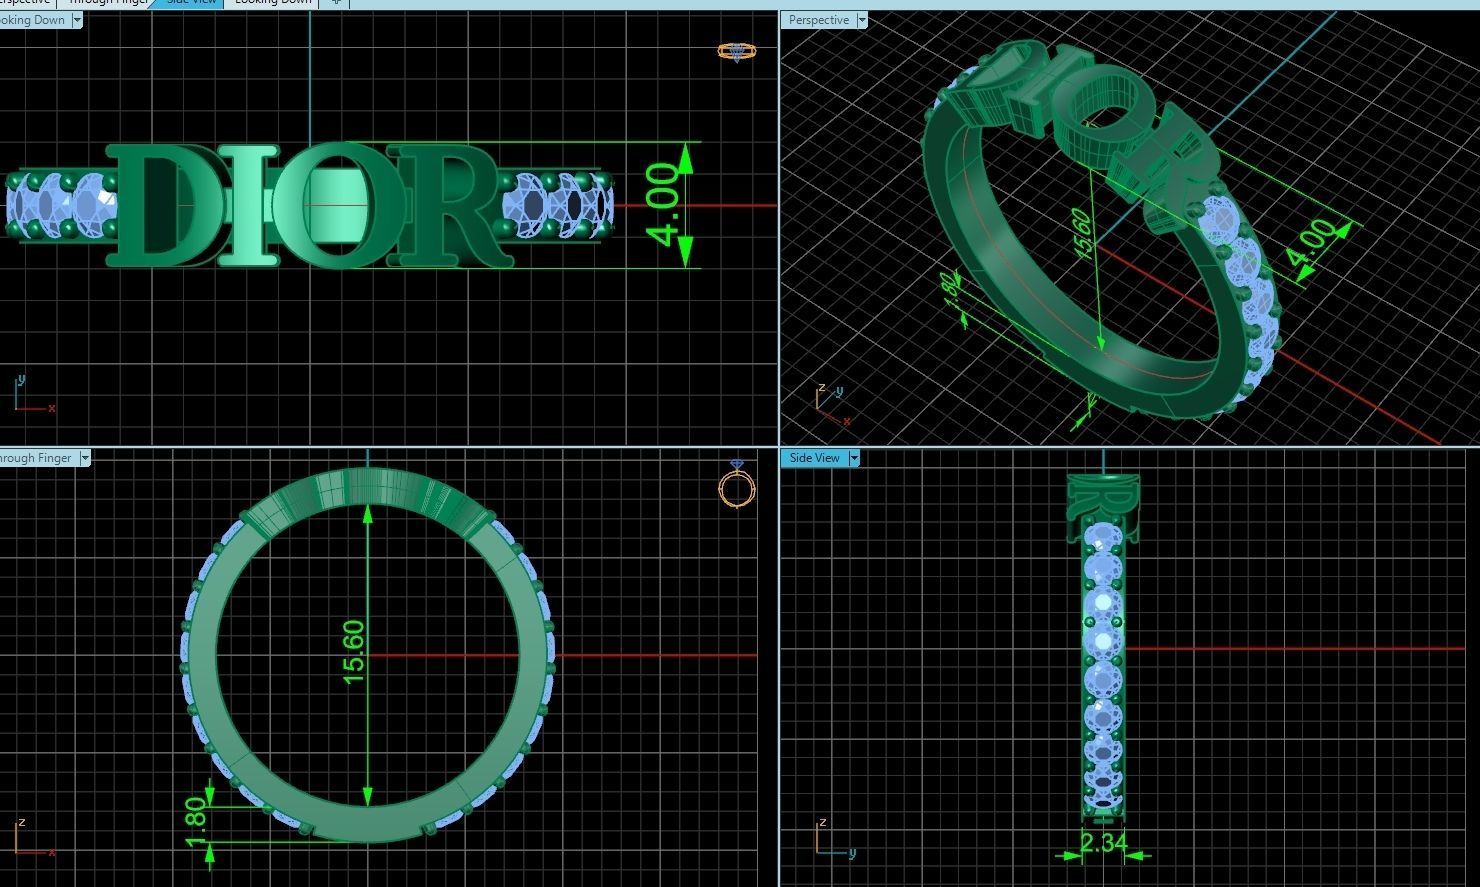
Task: Click the axis gizmo in Perspective viewport
Action: (831, 405)
